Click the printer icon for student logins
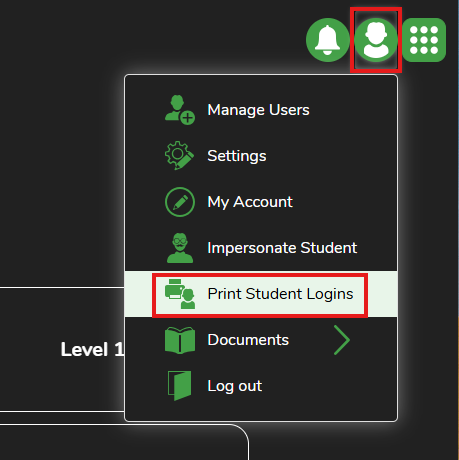 tap(180, 294)
